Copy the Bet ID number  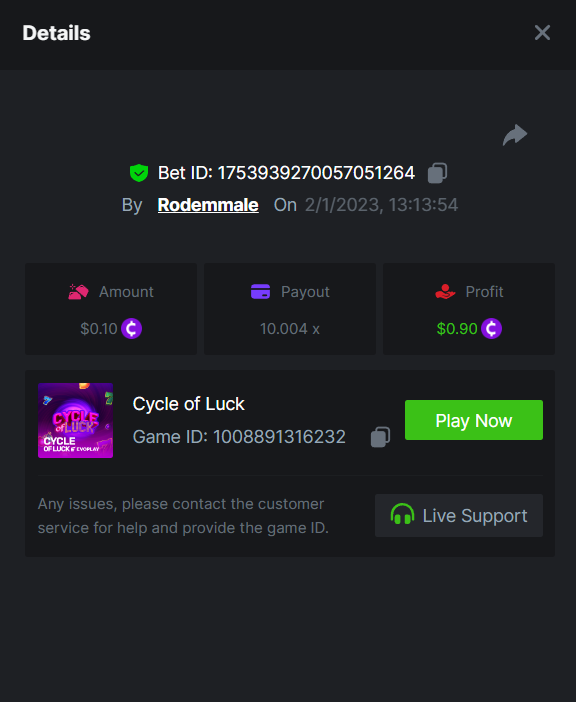(437, 173)
